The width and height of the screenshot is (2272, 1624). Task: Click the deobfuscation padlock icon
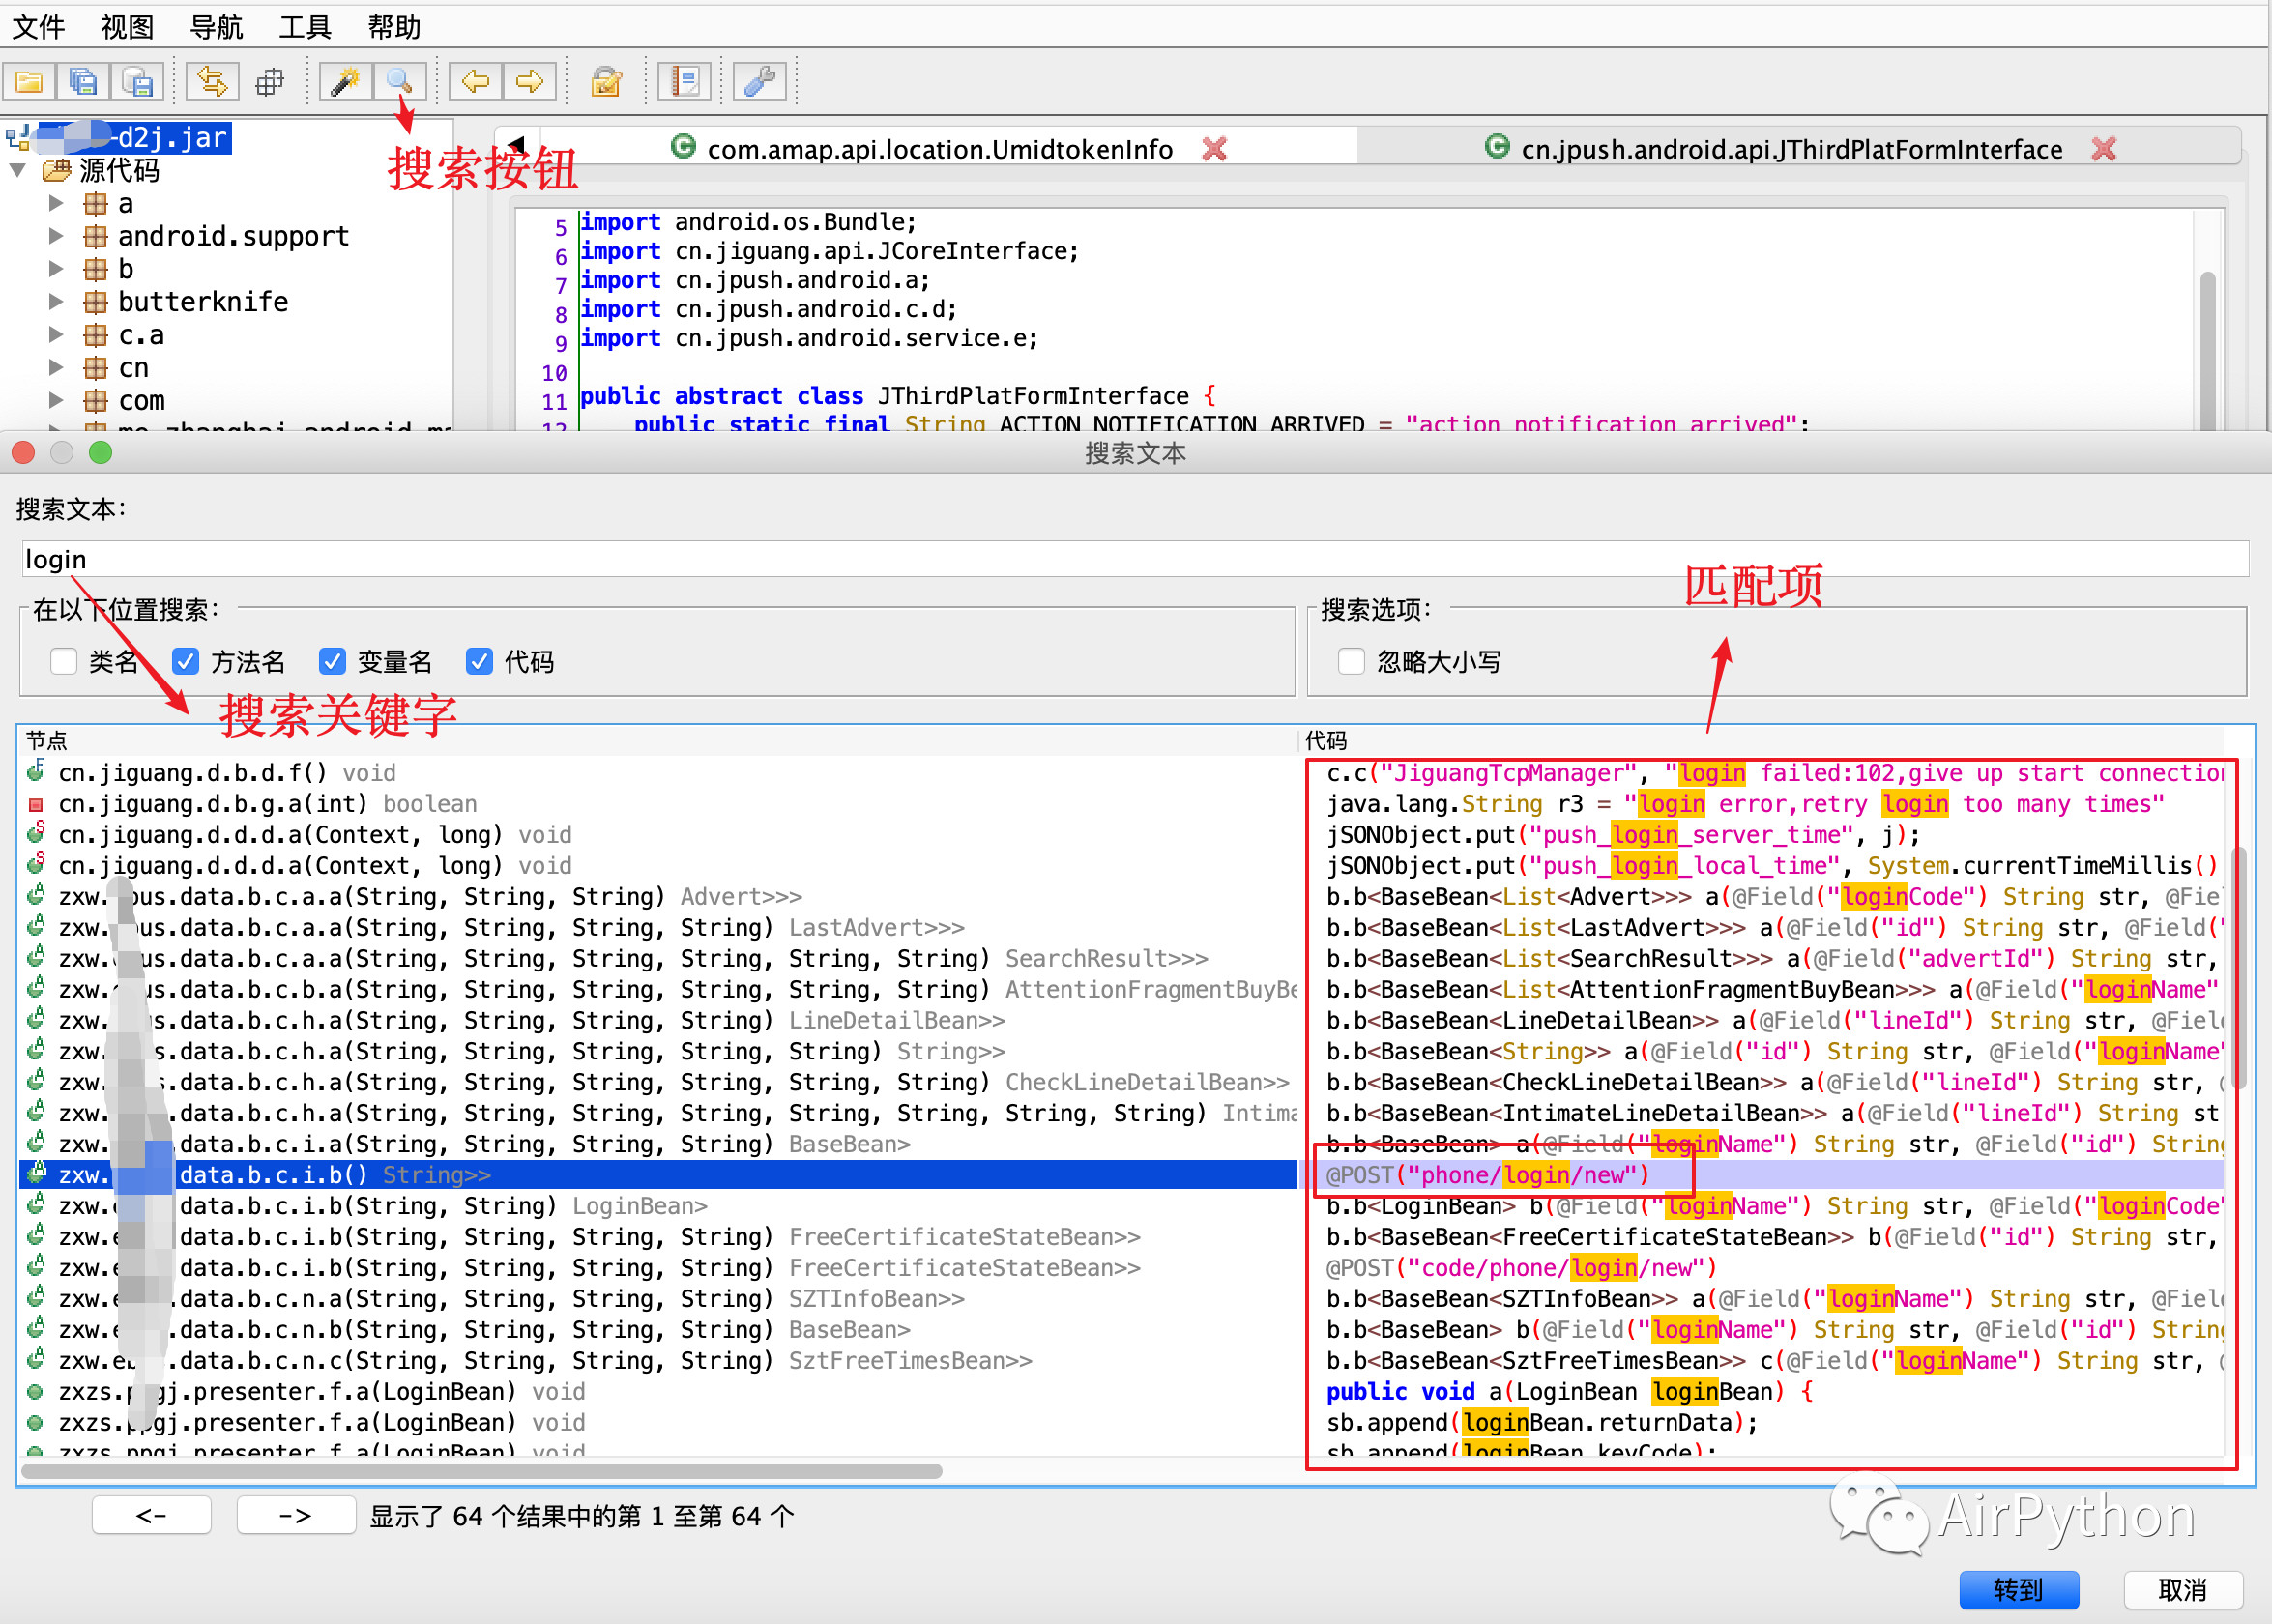click(x=606, y=82)
